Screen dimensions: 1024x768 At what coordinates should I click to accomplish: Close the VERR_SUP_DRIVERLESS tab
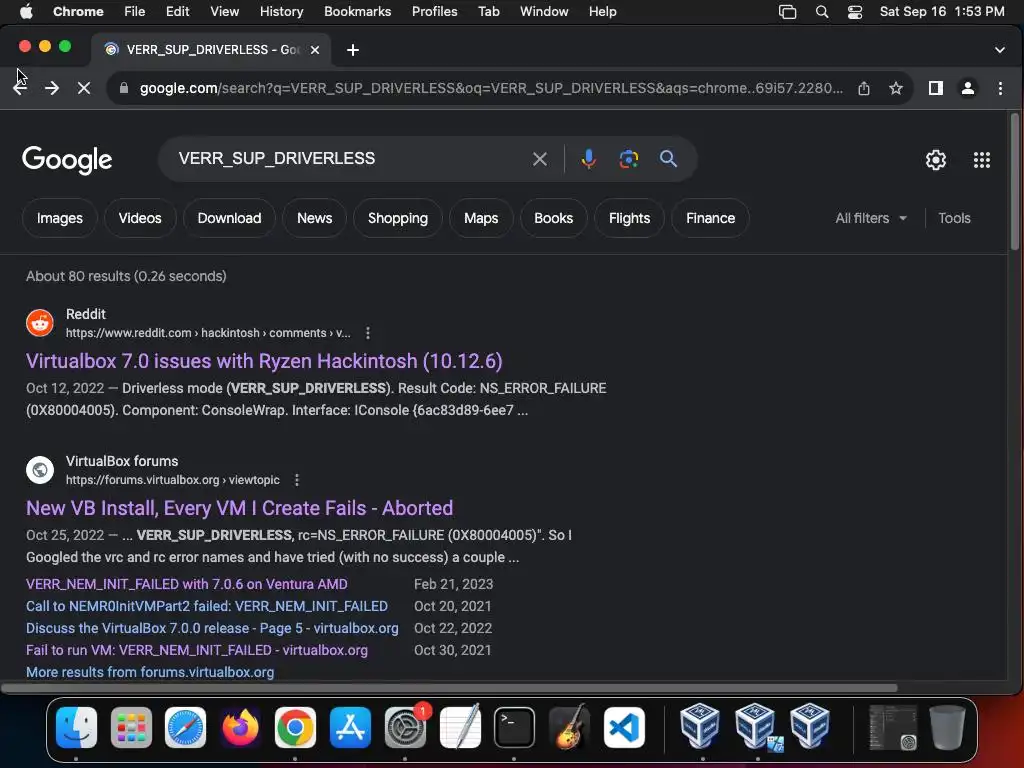coord(315,50)
